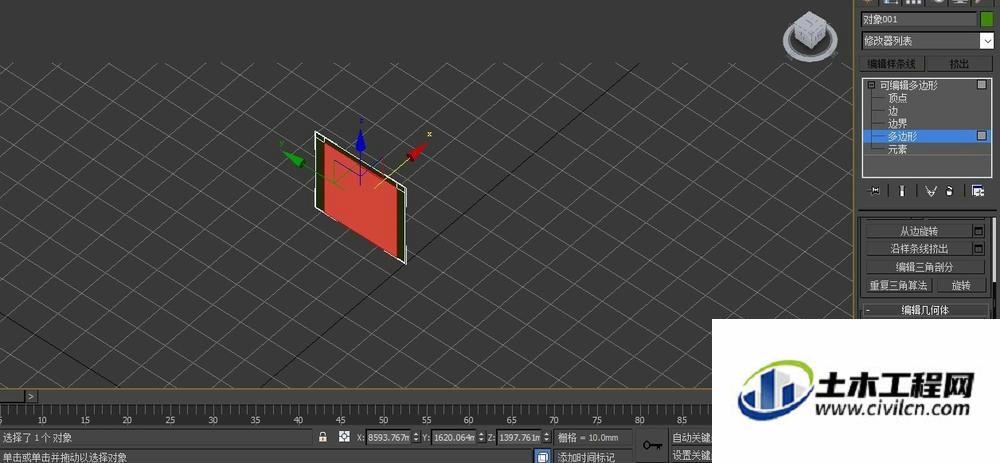The image size is (1000, 463).
Task: Click the 对象001 name field
Action: coord(919,19)
